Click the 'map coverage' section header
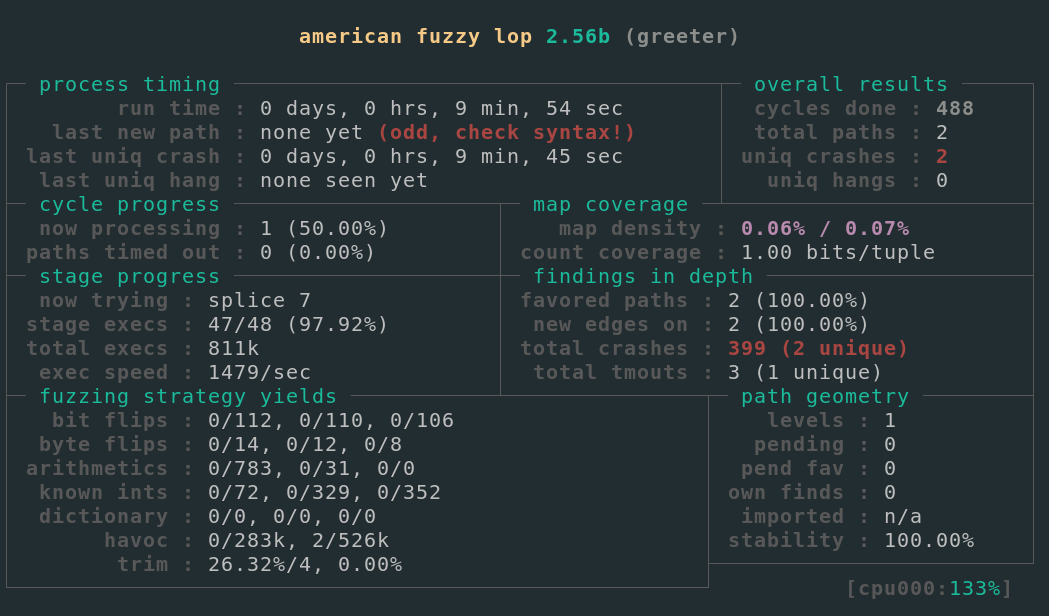 610,205
